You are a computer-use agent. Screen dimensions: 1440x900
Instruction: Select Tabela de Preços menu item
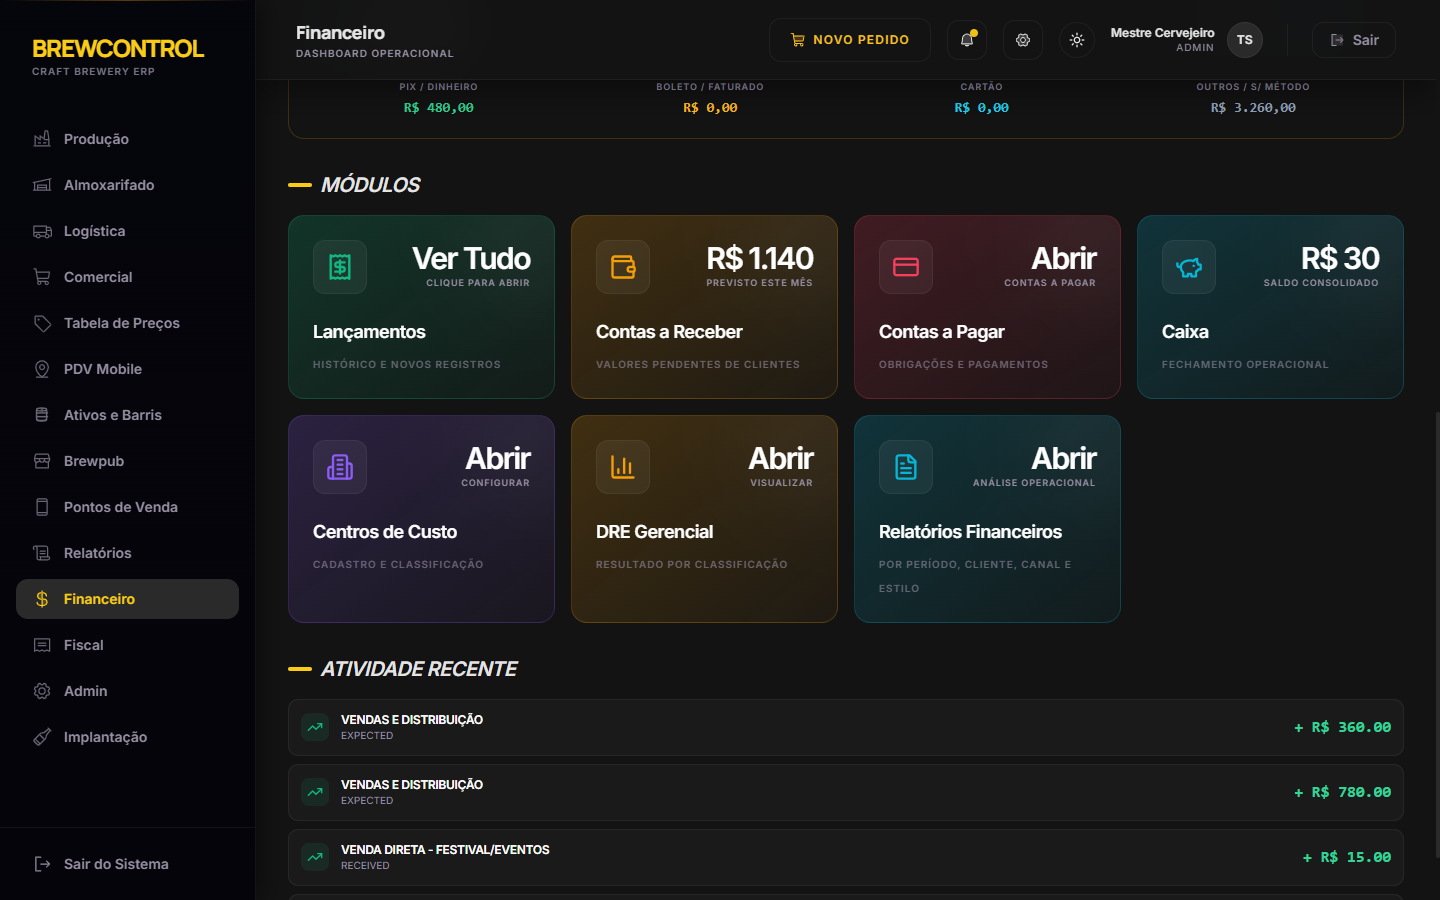127,323
